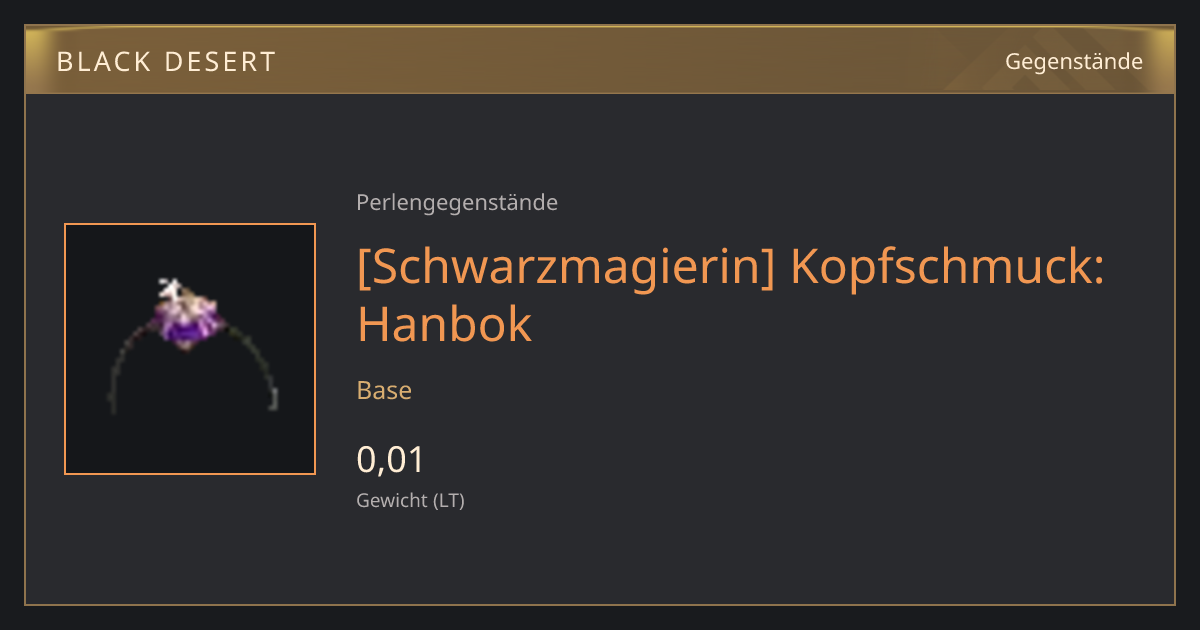Click the 0,01 weight value

(391, 460)
